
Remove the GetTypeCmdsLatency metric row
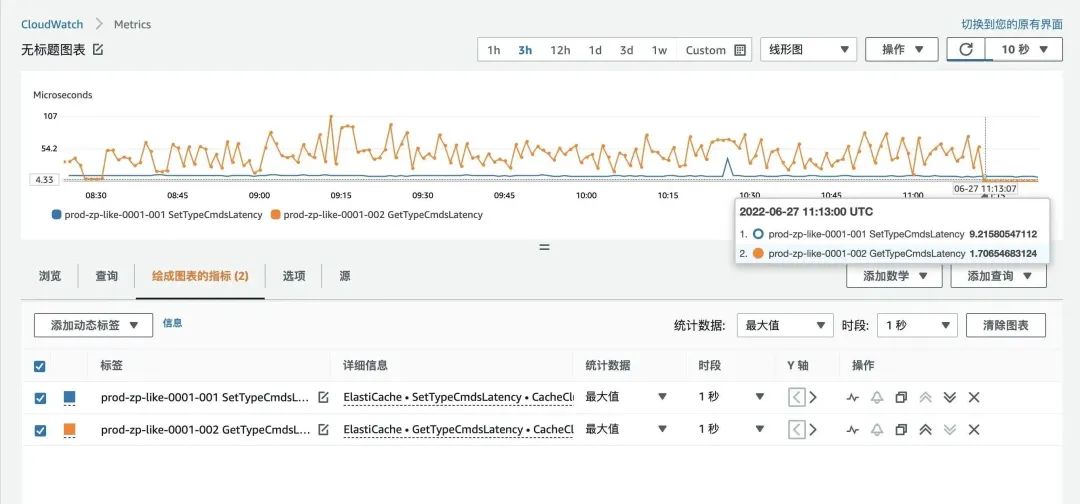(x=974, y=430)
